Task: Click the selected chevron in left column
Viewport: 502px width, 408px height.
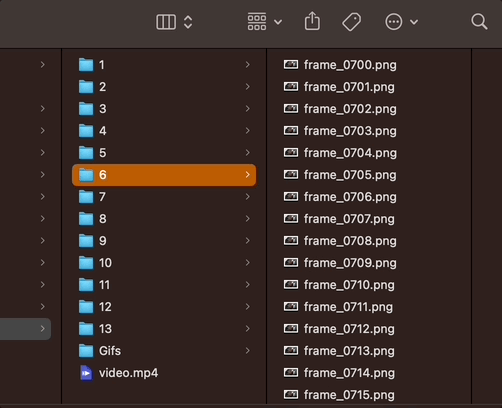Action: point(43,329)
